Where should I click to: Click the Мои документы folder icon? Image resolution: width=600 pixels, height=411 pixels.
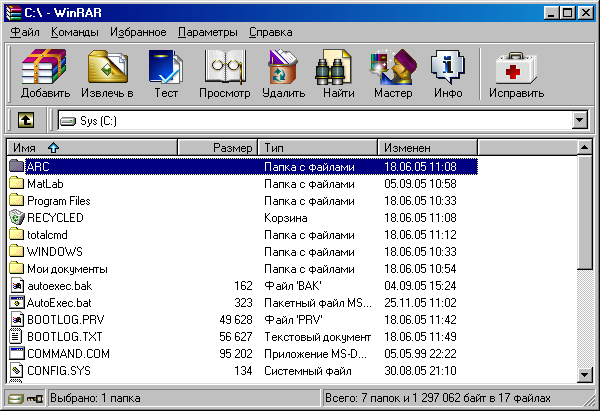[16, 268]
